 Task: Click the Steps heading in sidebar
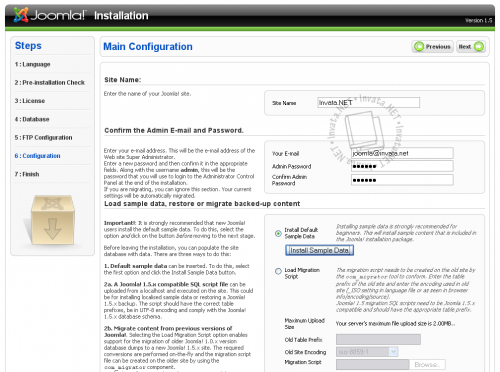coord(28,46)
